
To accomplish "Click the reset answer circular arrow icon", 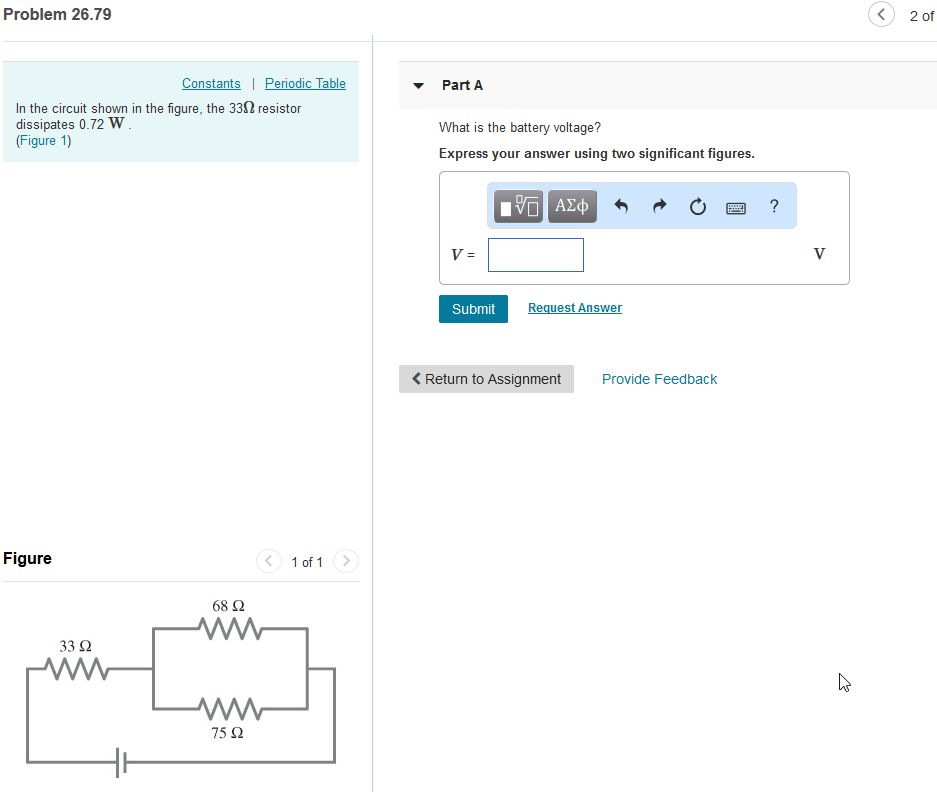I will coord(697,206).
